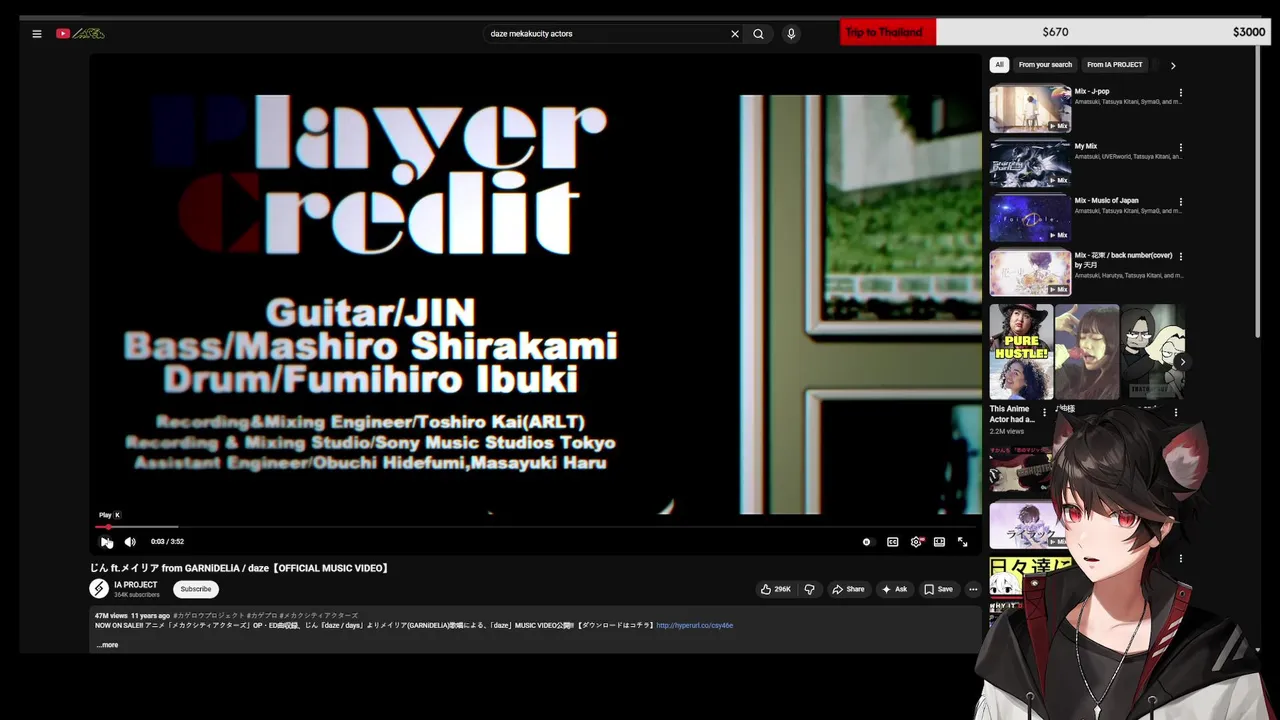This screenshot has height=720, width=1280.
Task: Click the '47M views' text
Action: click(111, 616)
